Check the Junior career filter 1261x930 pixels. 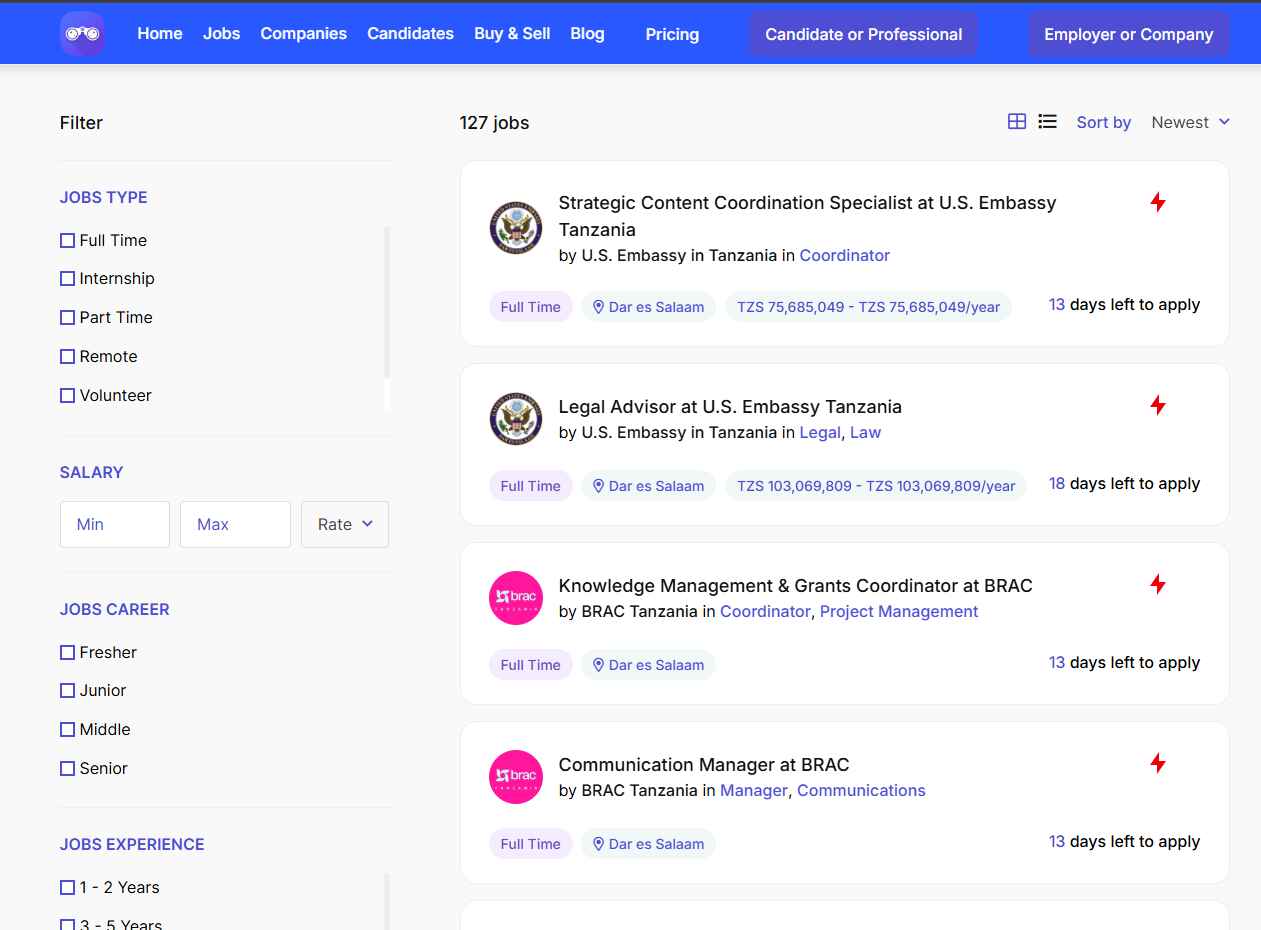tap(67, 690)
